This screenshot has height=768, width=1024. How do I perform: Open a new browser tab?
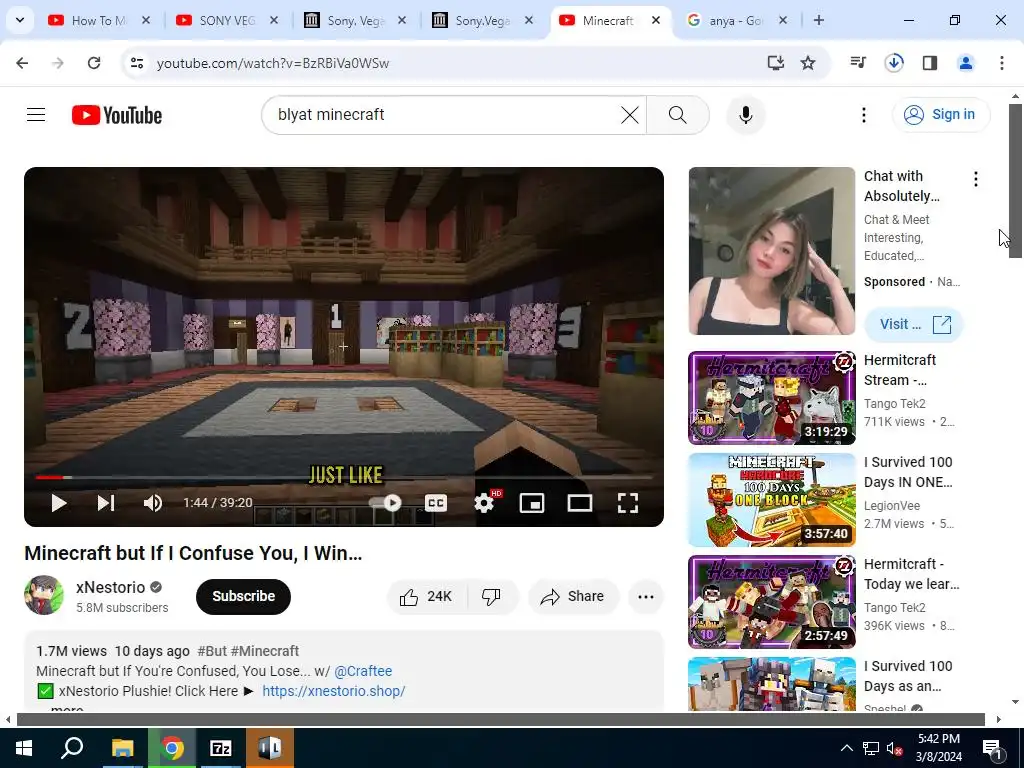818,20
